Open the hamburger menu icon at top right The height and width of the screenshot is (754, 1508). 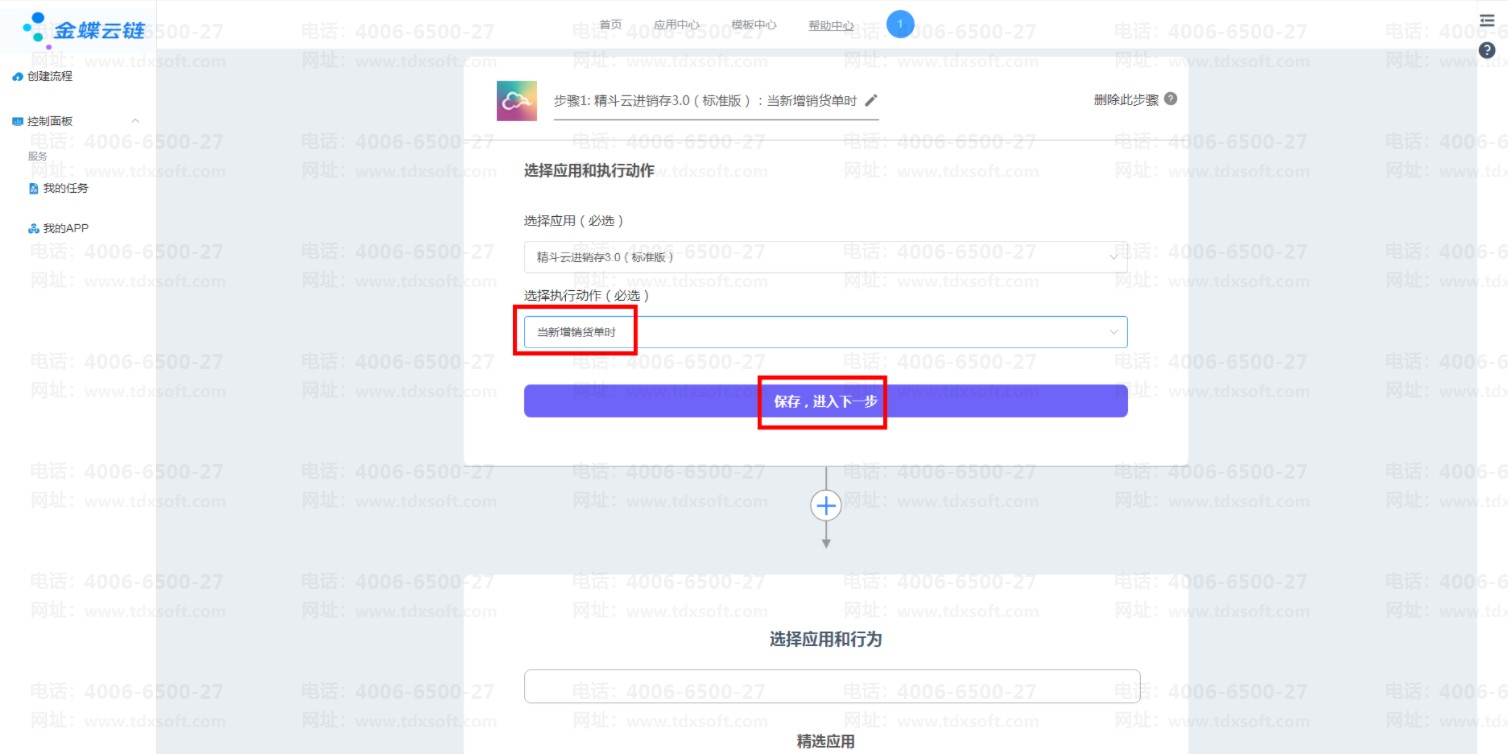(1486, 21)
